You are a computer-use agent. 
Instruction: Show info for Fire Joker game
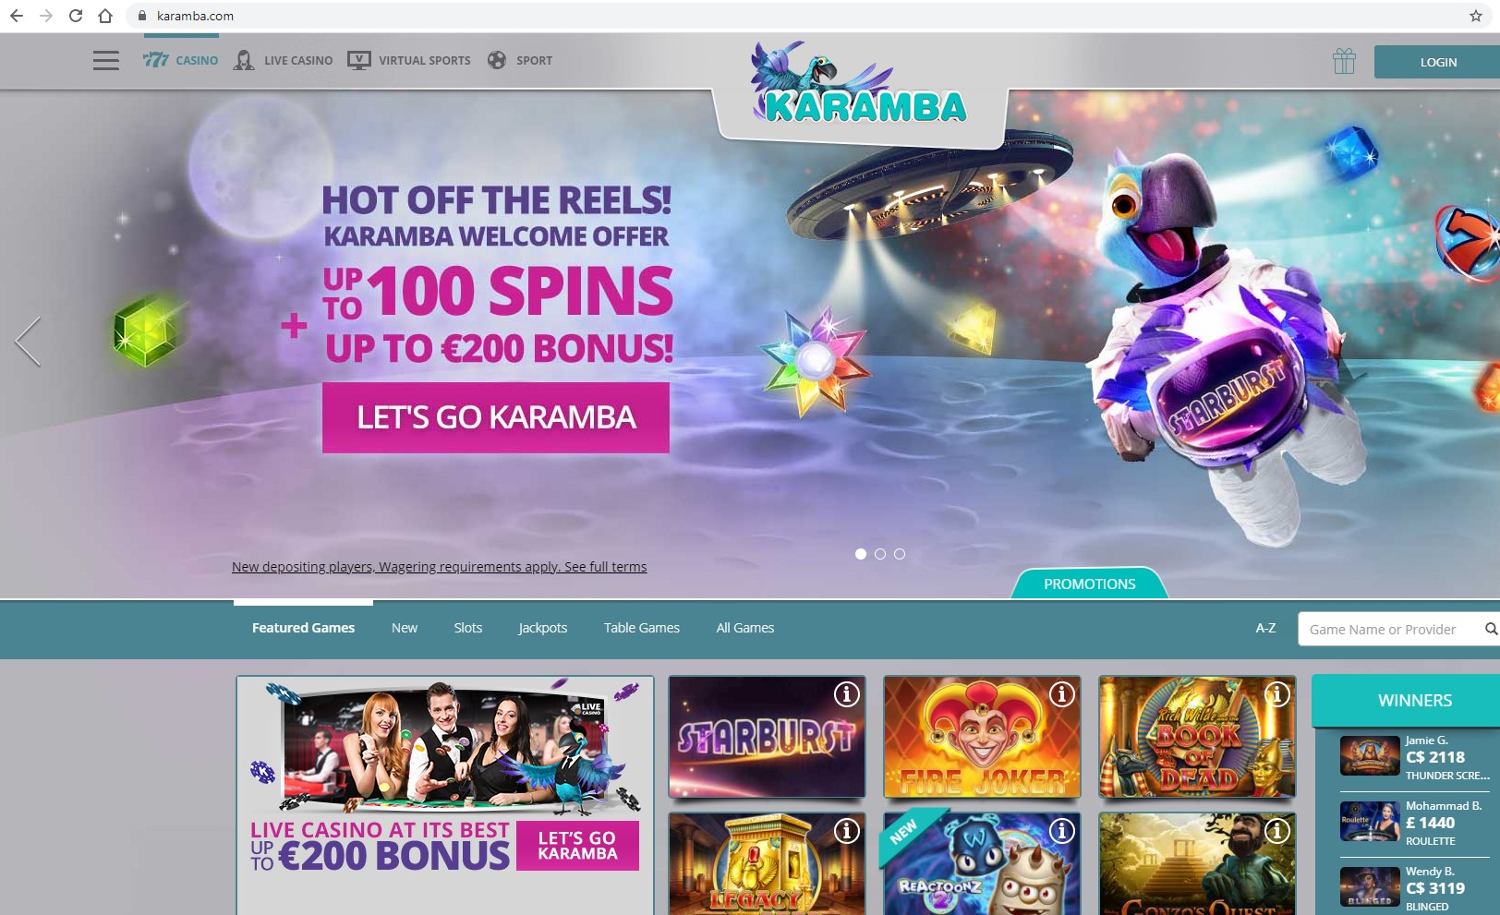1062,694
